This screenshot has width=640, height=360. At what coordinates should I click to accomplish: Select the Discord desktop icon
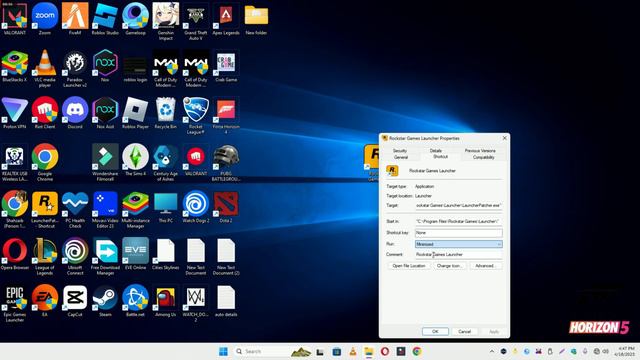click(x=75, y=113)
